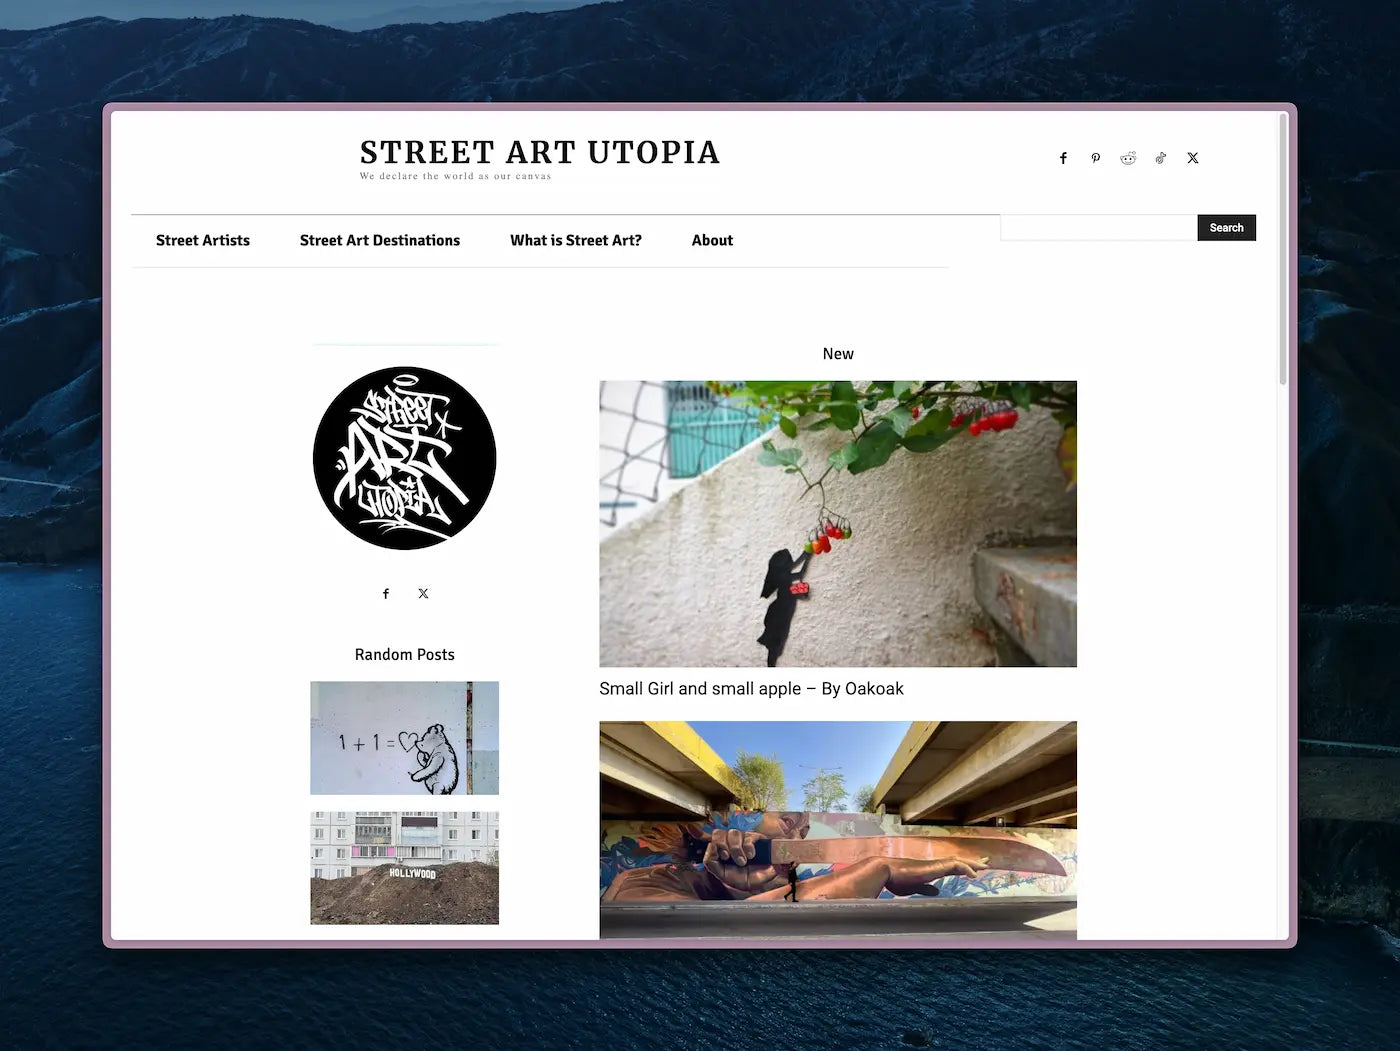
Task: Open the 1 + 1 bear random post thumbnail
Action: click(405, 738)
